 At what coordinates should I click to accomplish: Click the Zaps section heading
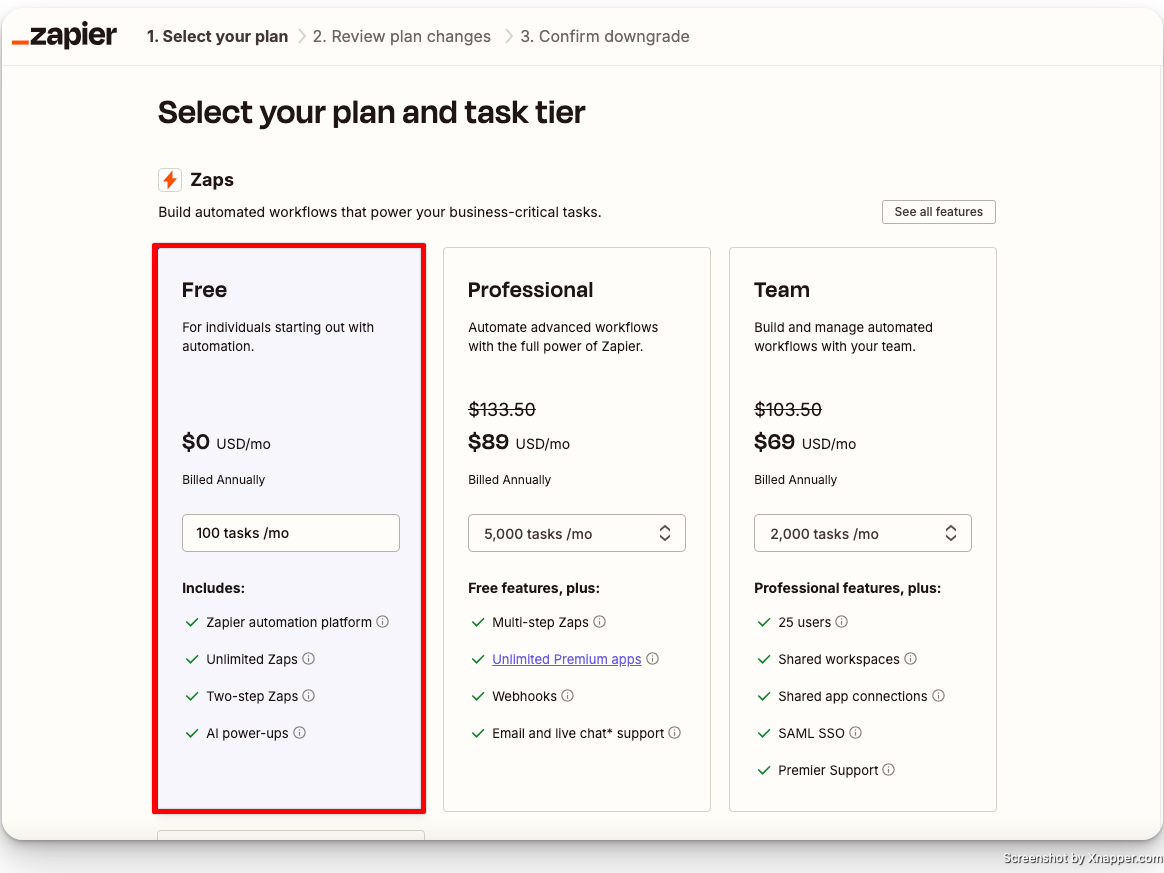click(212, 180)
